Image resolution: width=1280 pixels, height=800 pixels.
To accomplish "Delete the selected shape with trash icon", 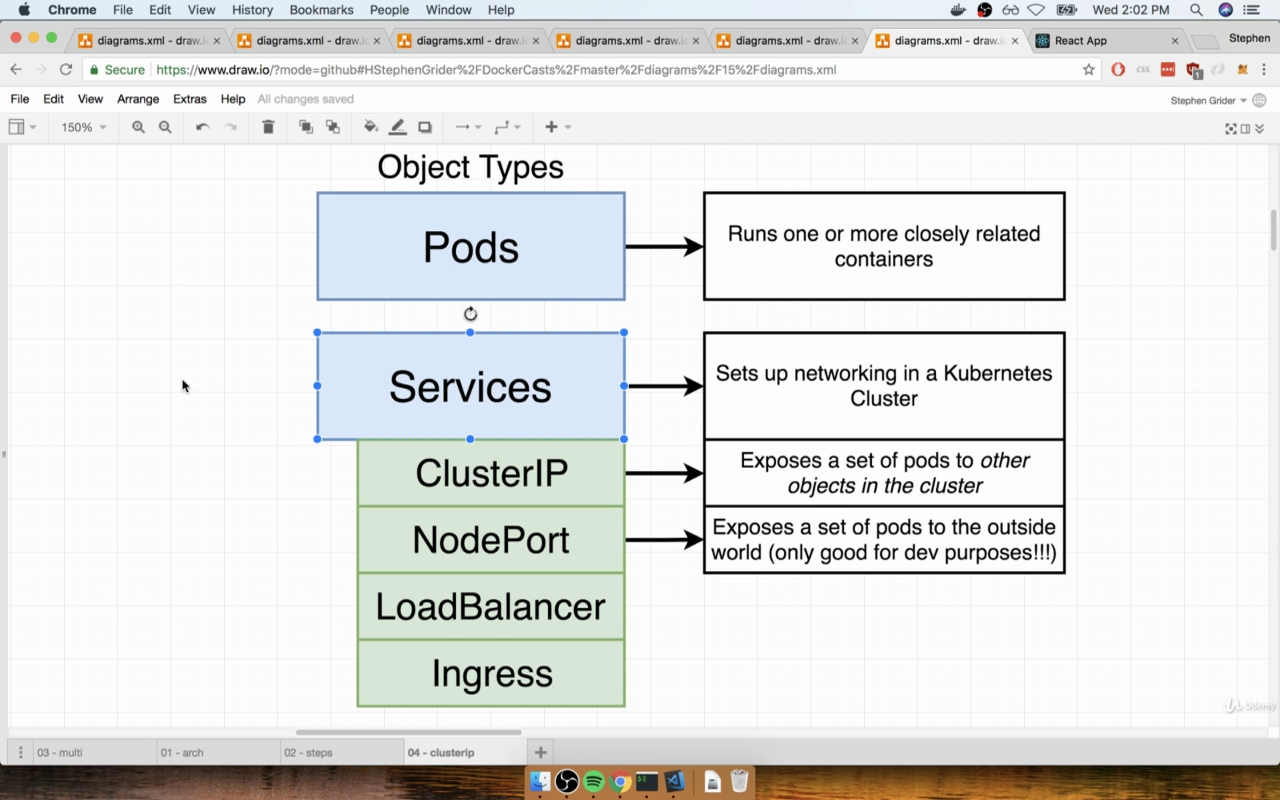I will tap(268, 127).
